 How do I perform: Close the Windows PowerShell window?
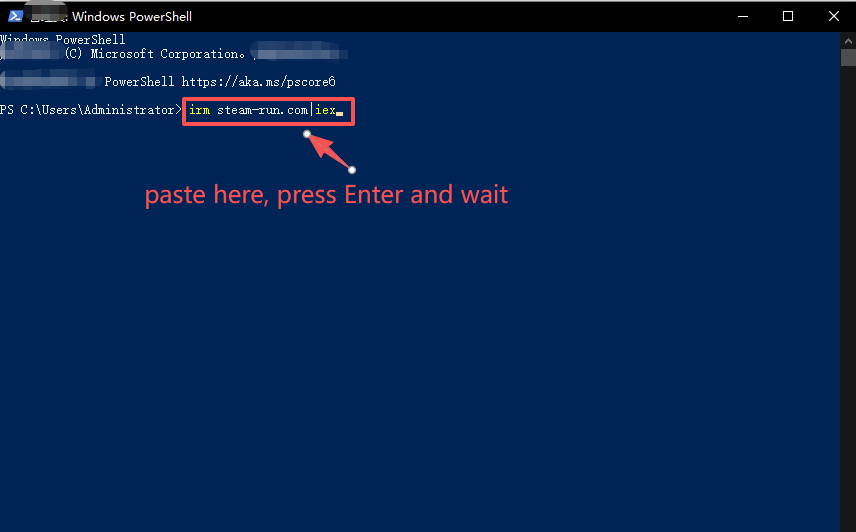tap(834, 16)
